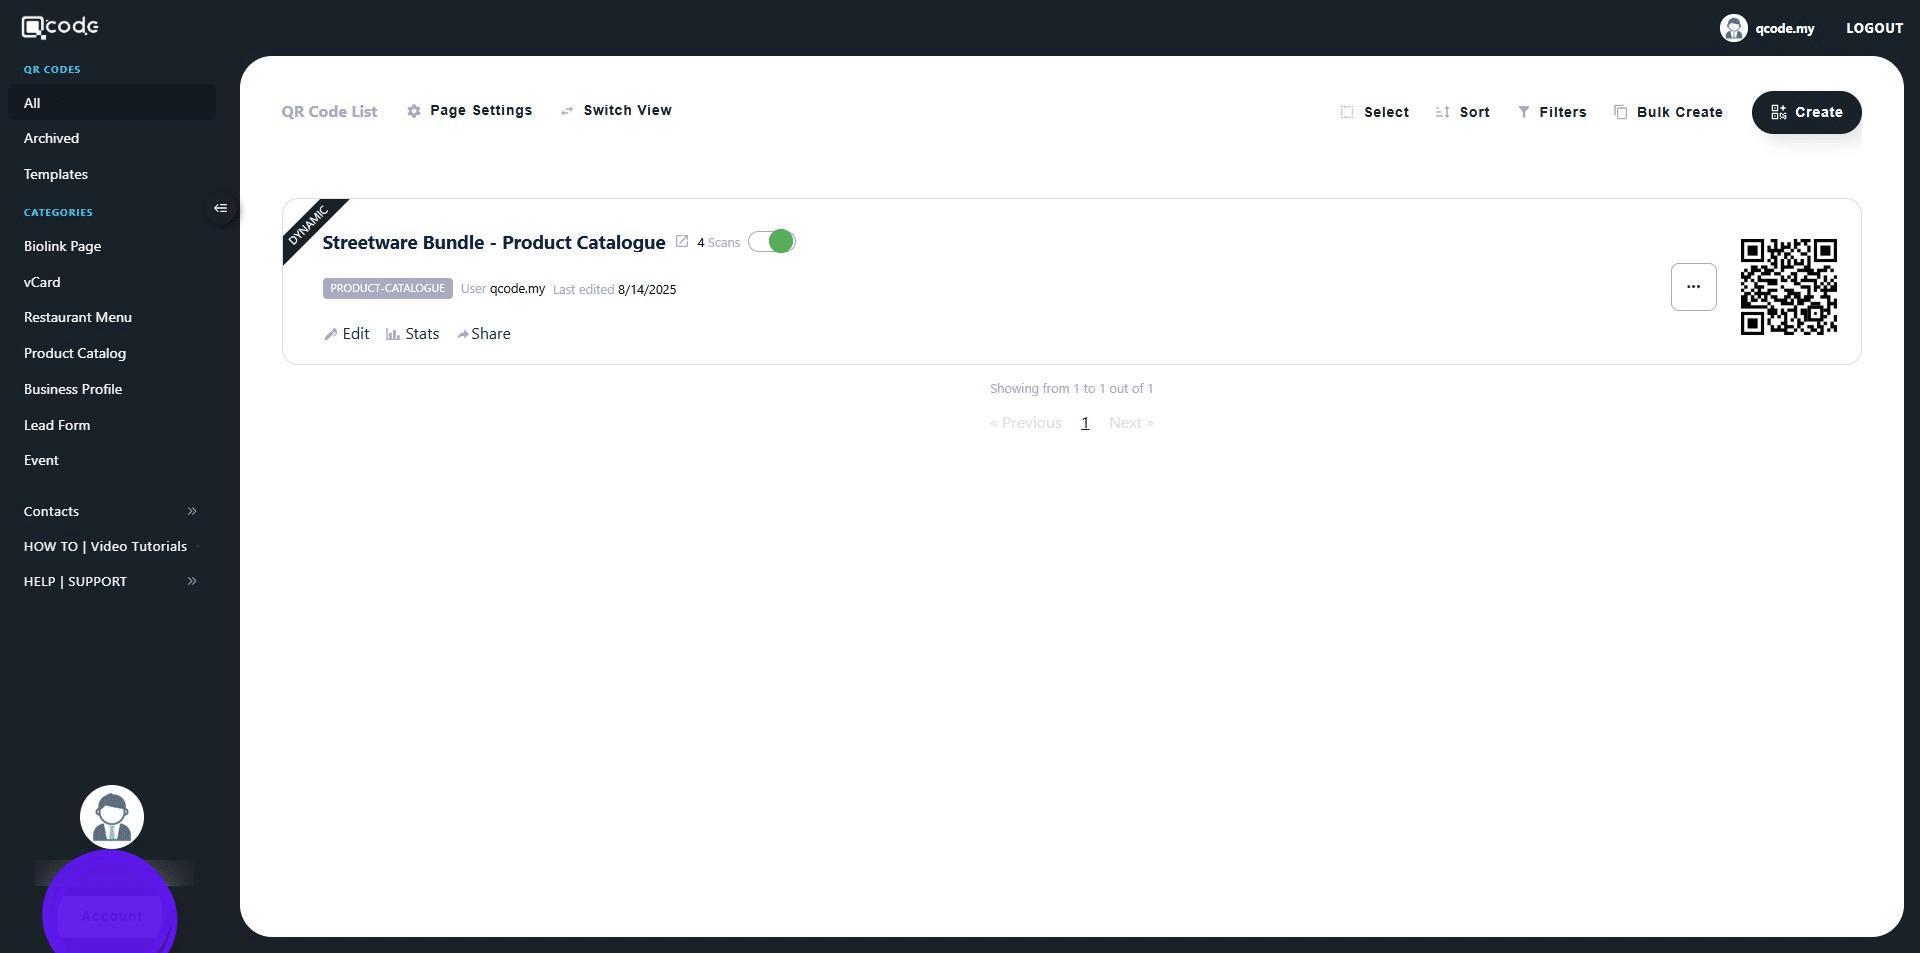
Task: Open external link icon beside catalogue title
Action: (x=682, y=242)
